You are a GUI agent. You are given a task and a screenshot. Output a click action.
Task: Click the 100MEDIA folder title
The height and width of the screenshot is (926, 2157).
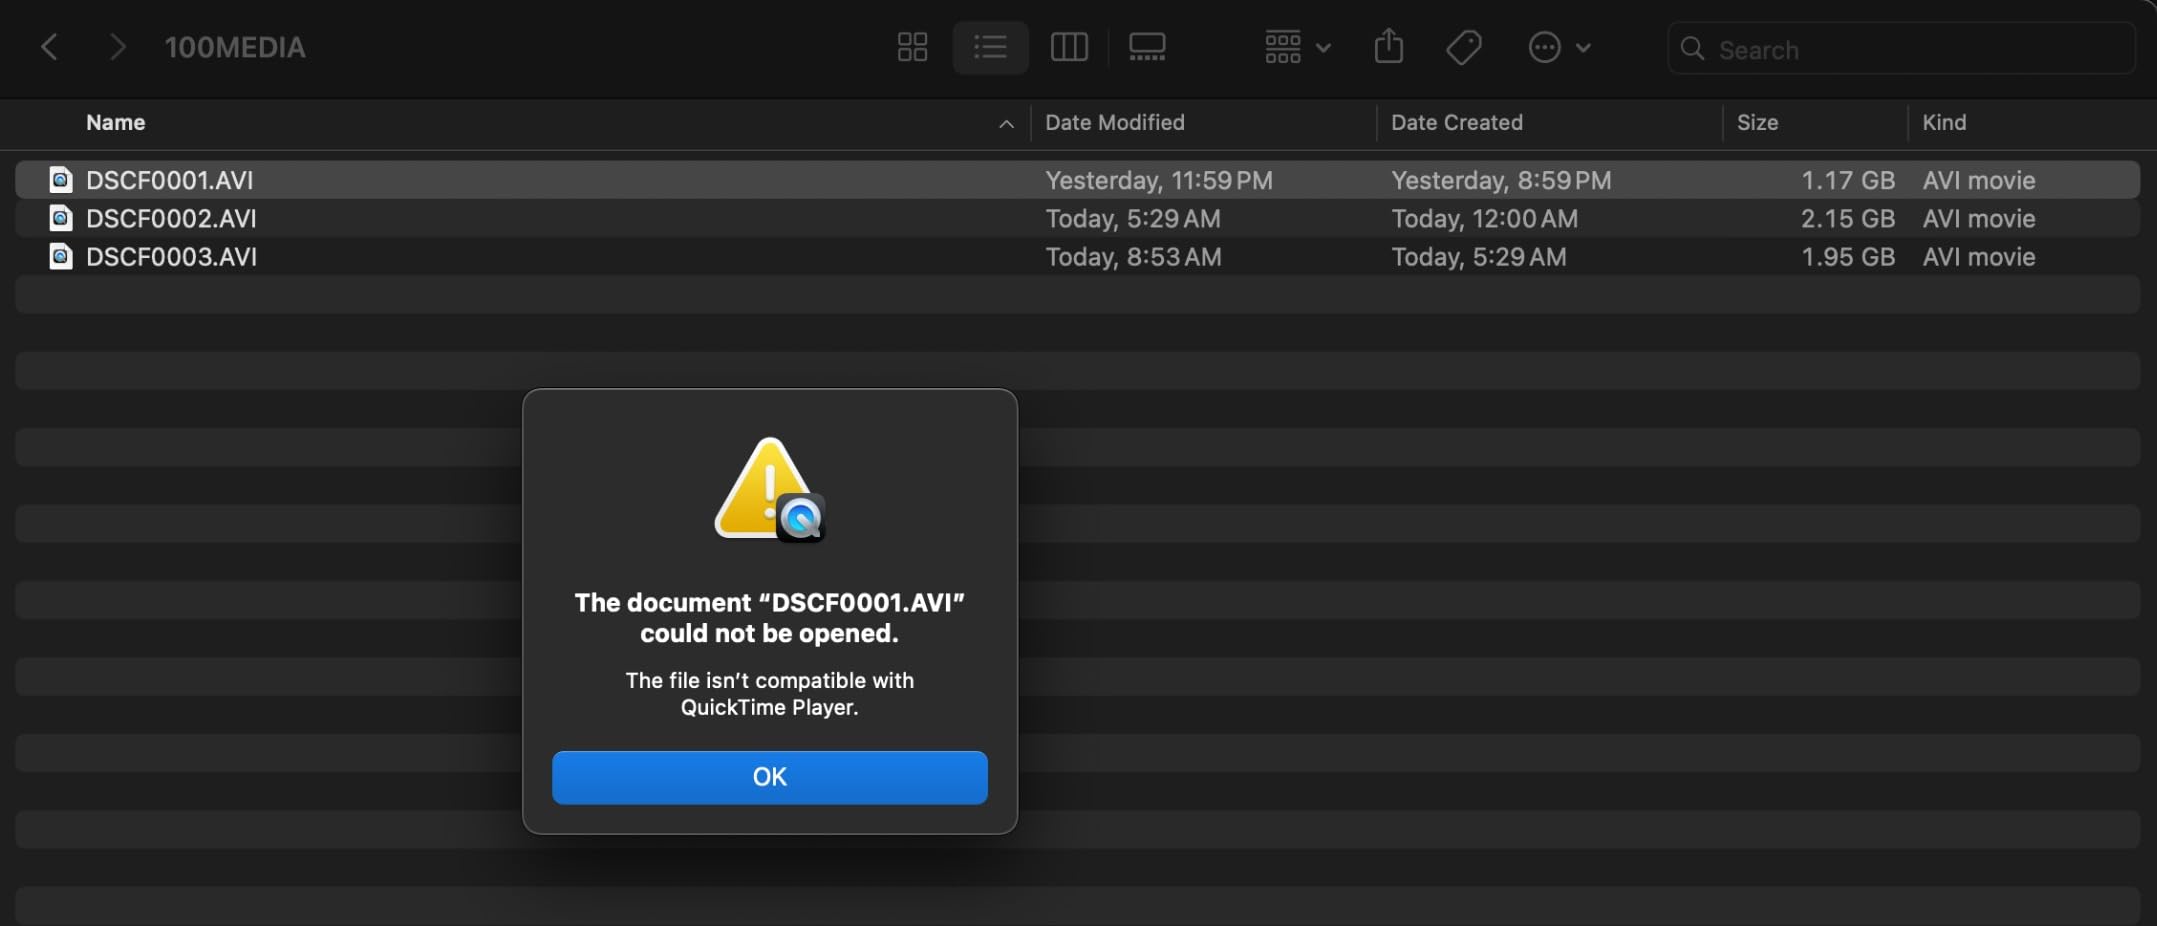click(235, 47)
